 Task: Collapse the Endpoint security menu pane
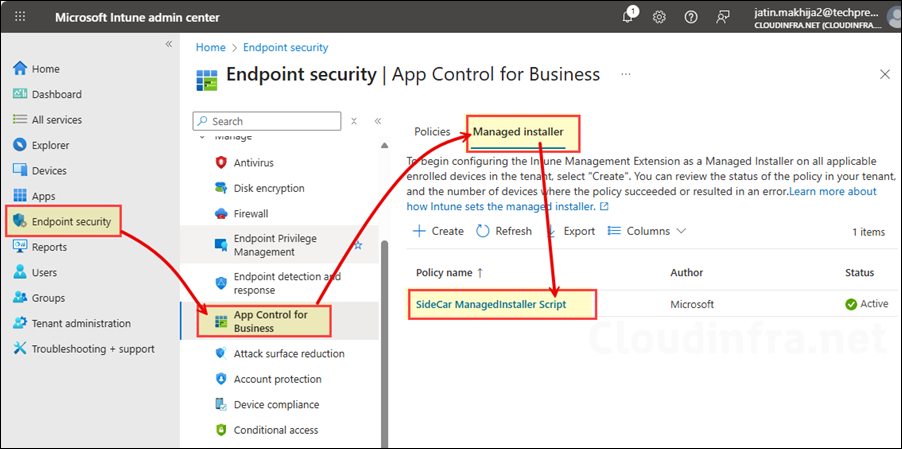(x=377, y=121)
